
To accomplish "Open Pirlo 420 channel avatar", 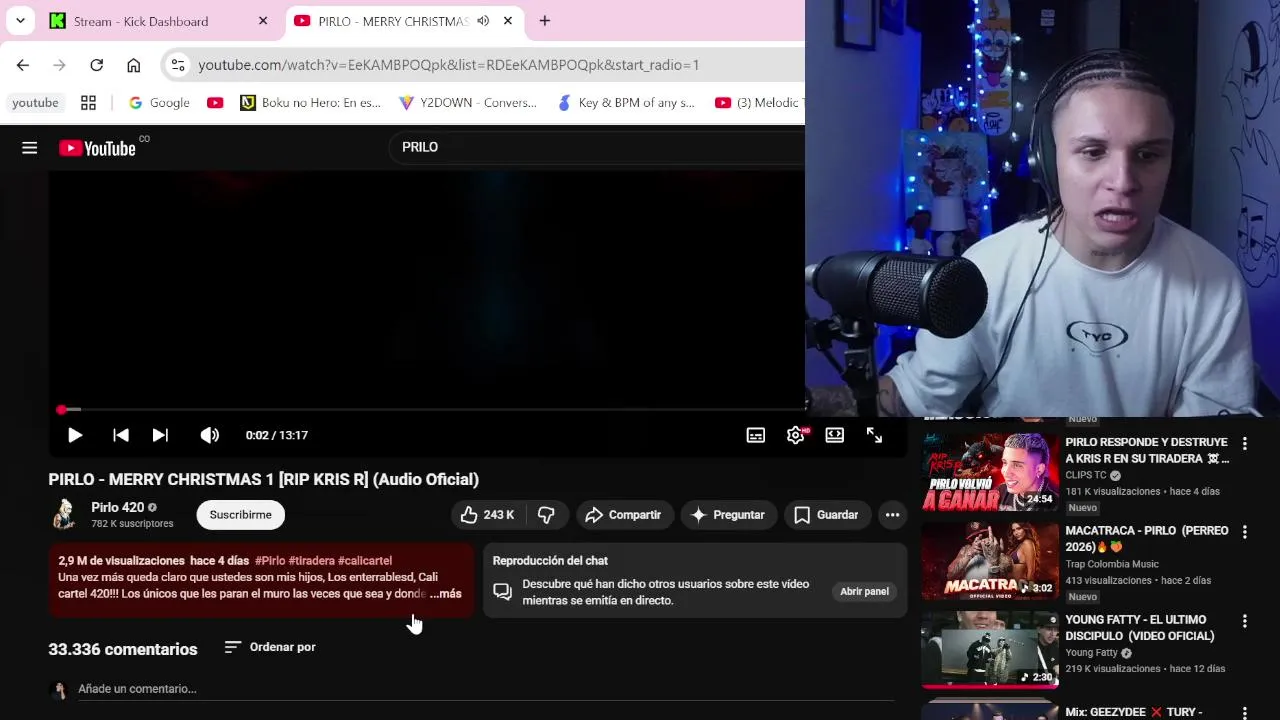I will 64,514.
